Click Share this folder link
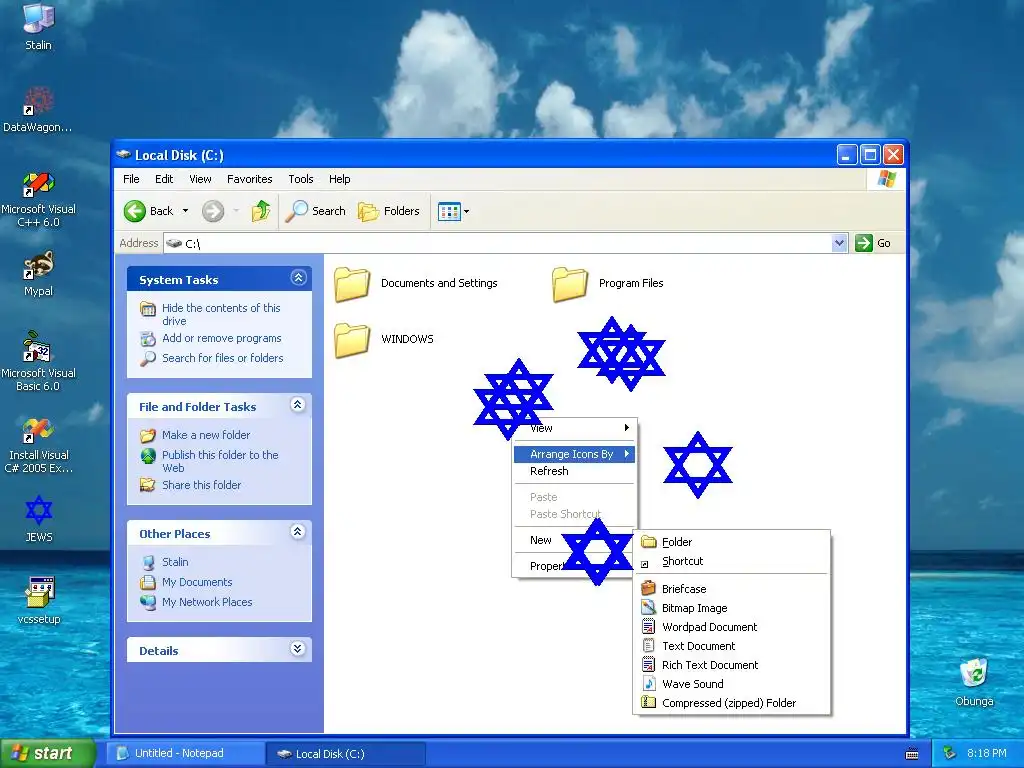Image resolution: width=1024 pixels, height=768 pixels. click(x=202, y=485)
